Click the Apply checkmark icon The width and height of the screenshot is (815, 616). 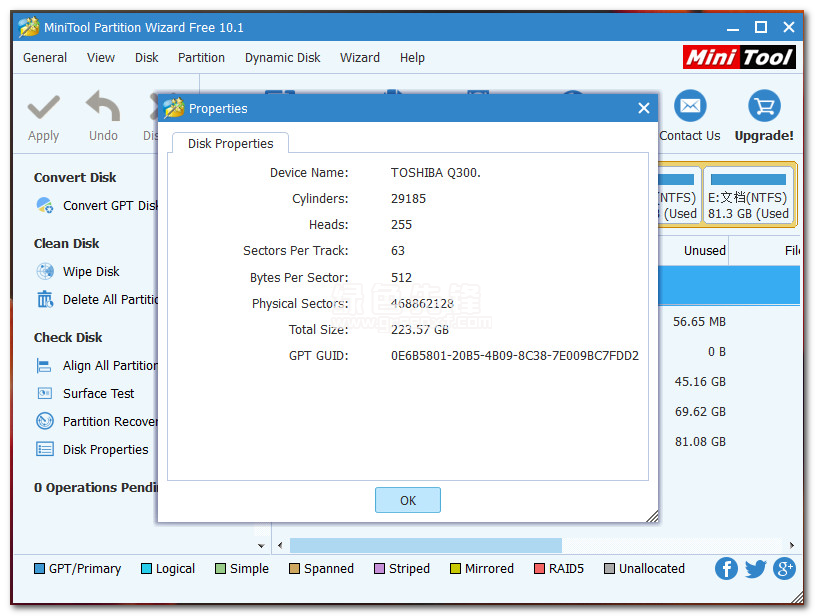coord(44,107)
